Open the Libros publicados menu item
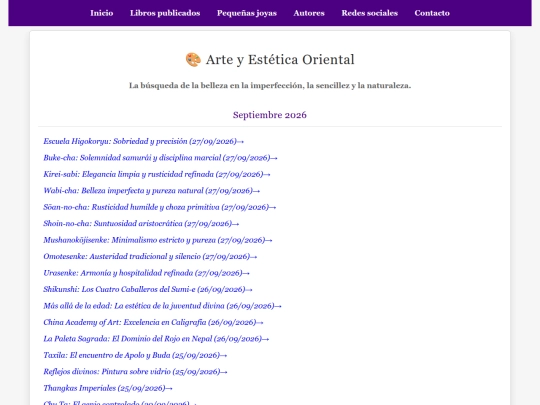 (x=165, y=13)
